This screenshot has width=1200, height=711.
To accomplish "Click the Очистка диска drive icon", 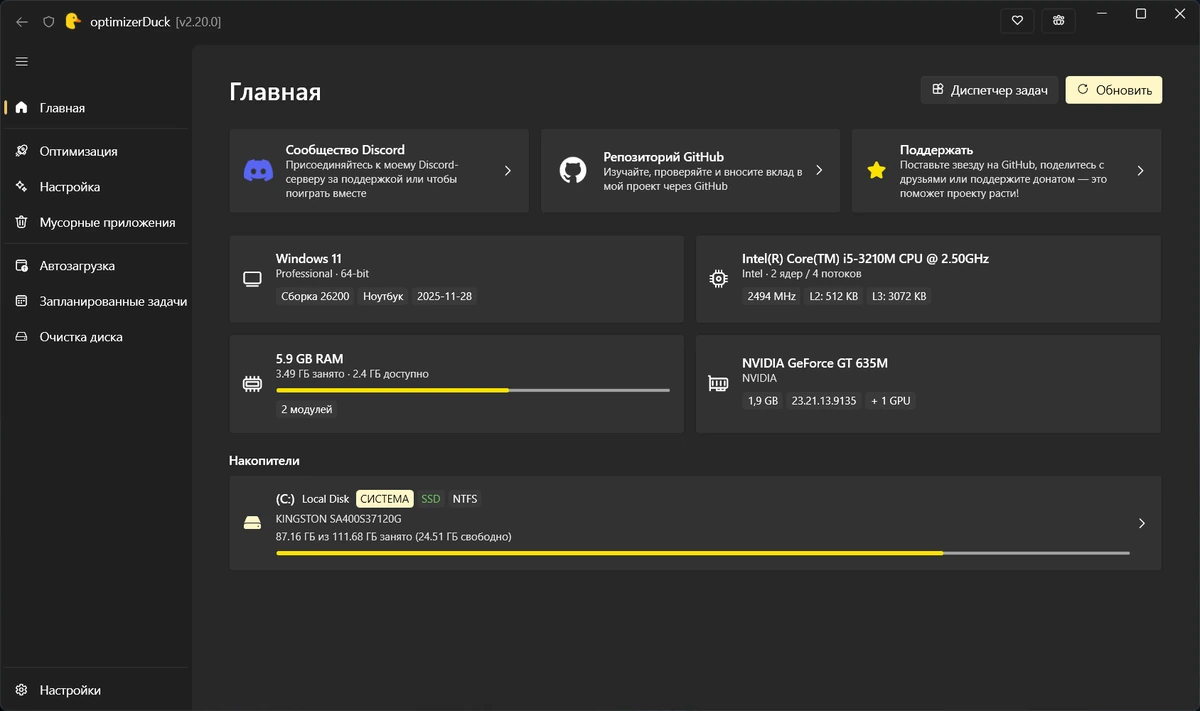I will [22, 337].
